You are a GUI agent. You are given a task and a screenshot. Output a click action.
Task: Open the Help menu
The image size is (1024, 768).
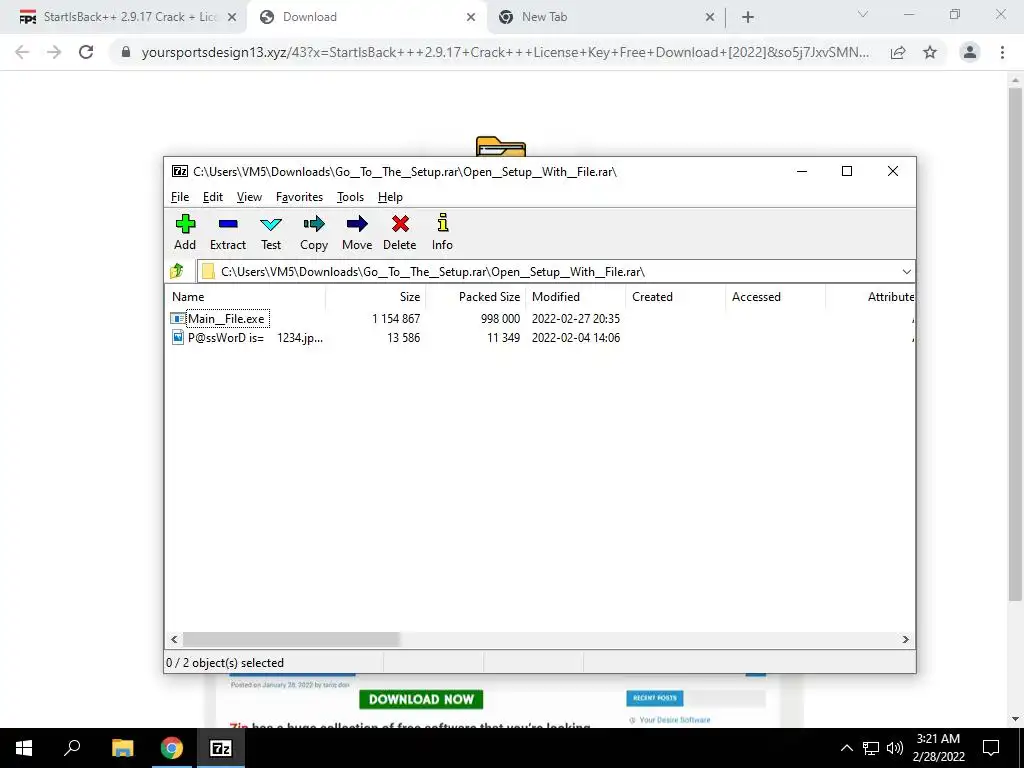390,197
